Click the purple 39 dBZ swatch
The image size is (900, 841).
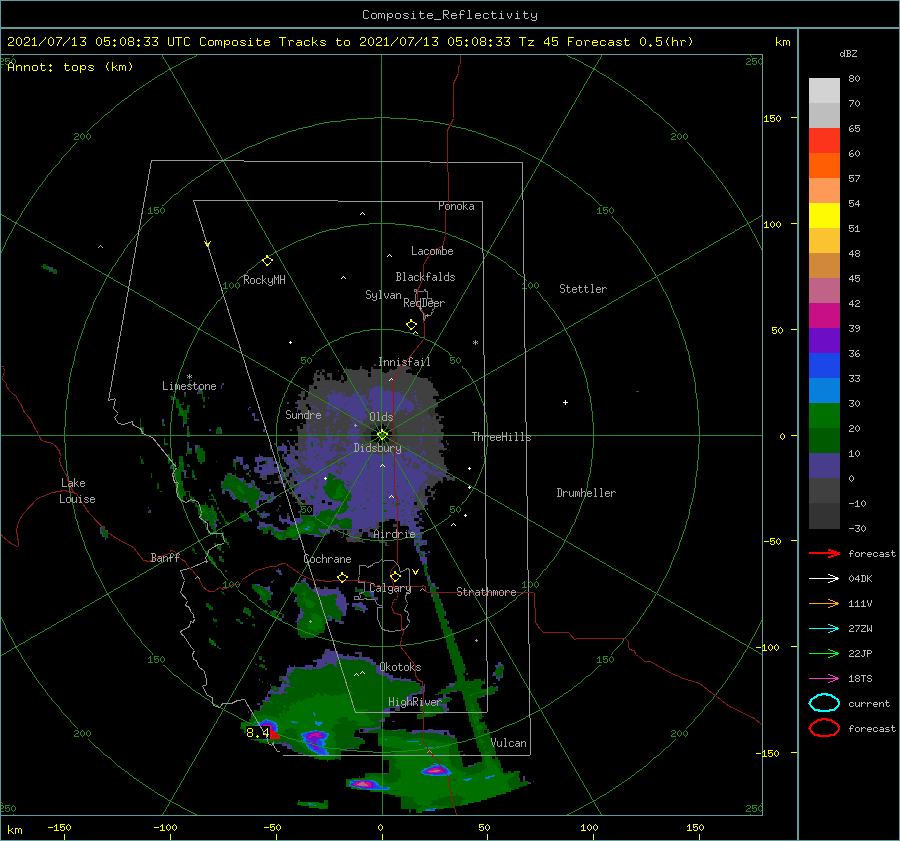[824, 340]
